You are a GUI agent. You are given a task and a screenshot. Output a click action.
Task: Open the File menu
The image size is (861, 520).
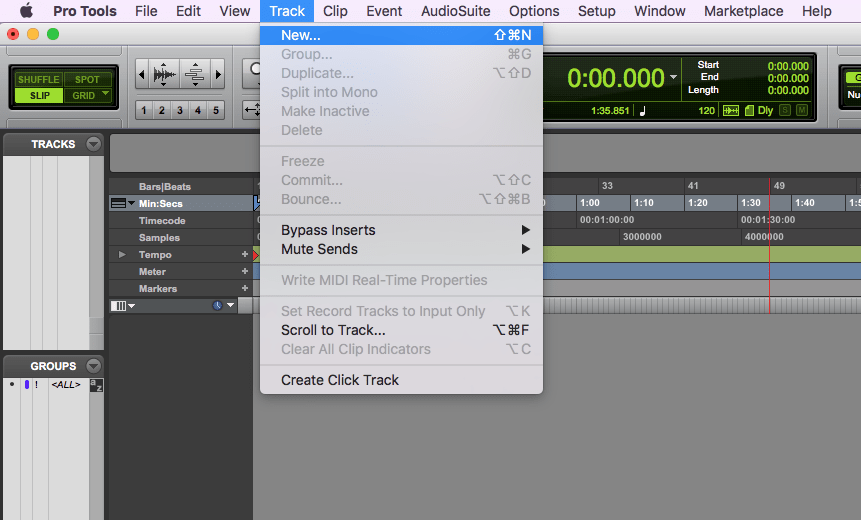click(146, 11)
